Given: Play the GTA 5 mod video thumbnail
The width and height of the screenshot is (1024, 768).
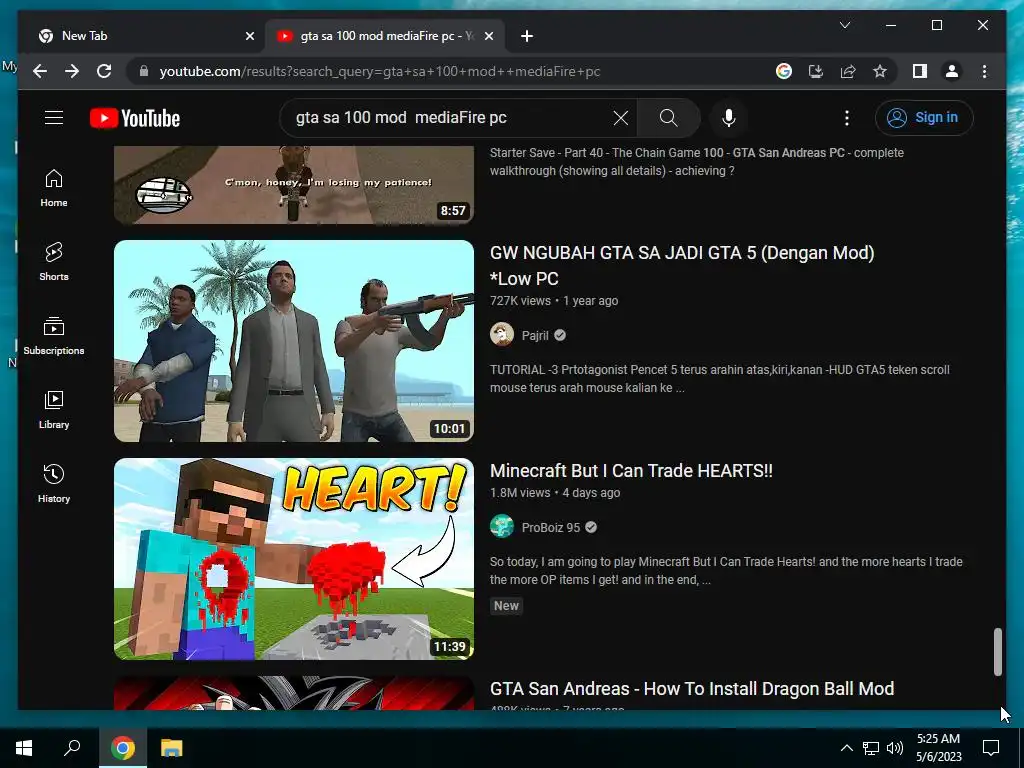Looking at the screenshot, I should (x=294, y=341).
